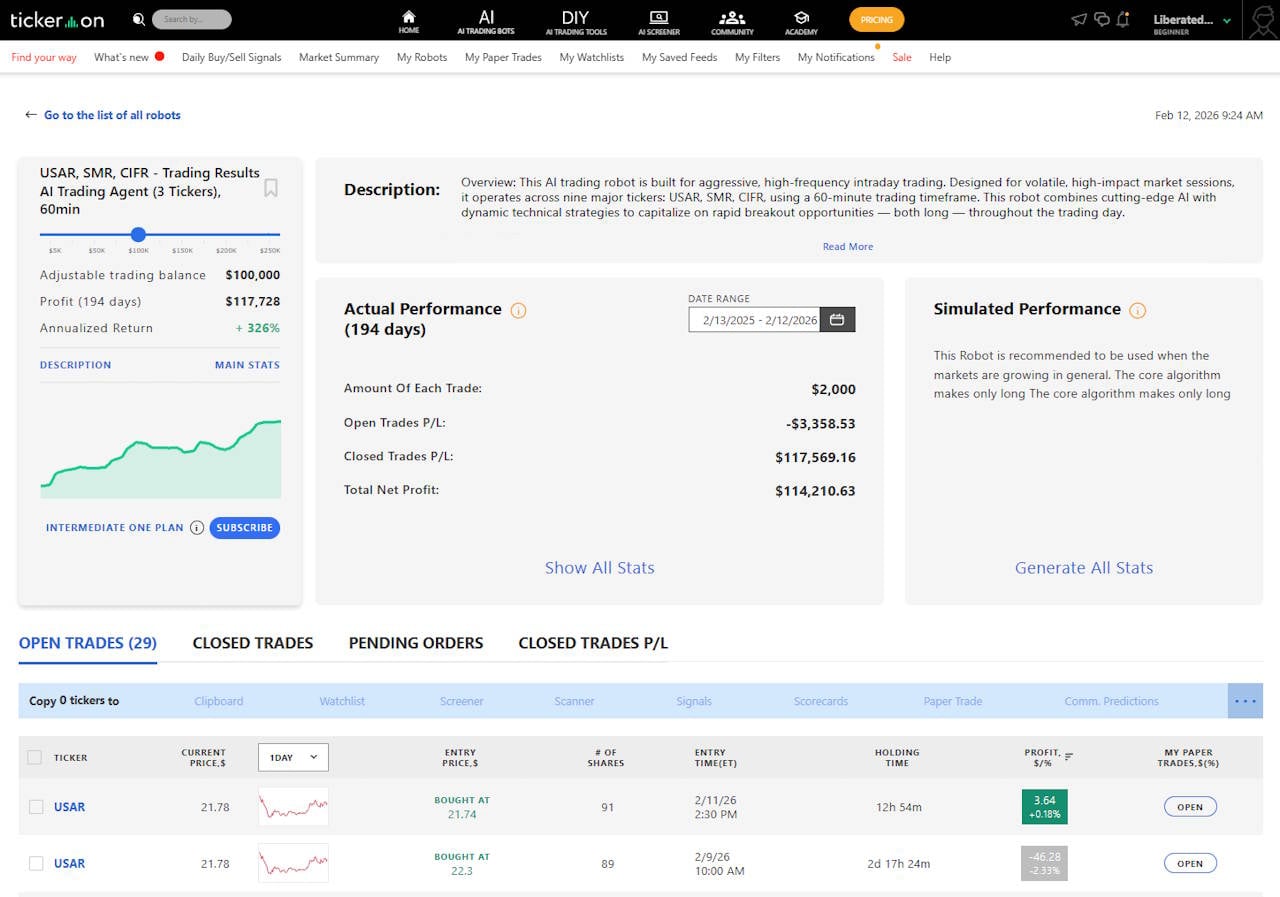
Task: Click info icon next to Actual Performance
Action: tap(518, 310)
